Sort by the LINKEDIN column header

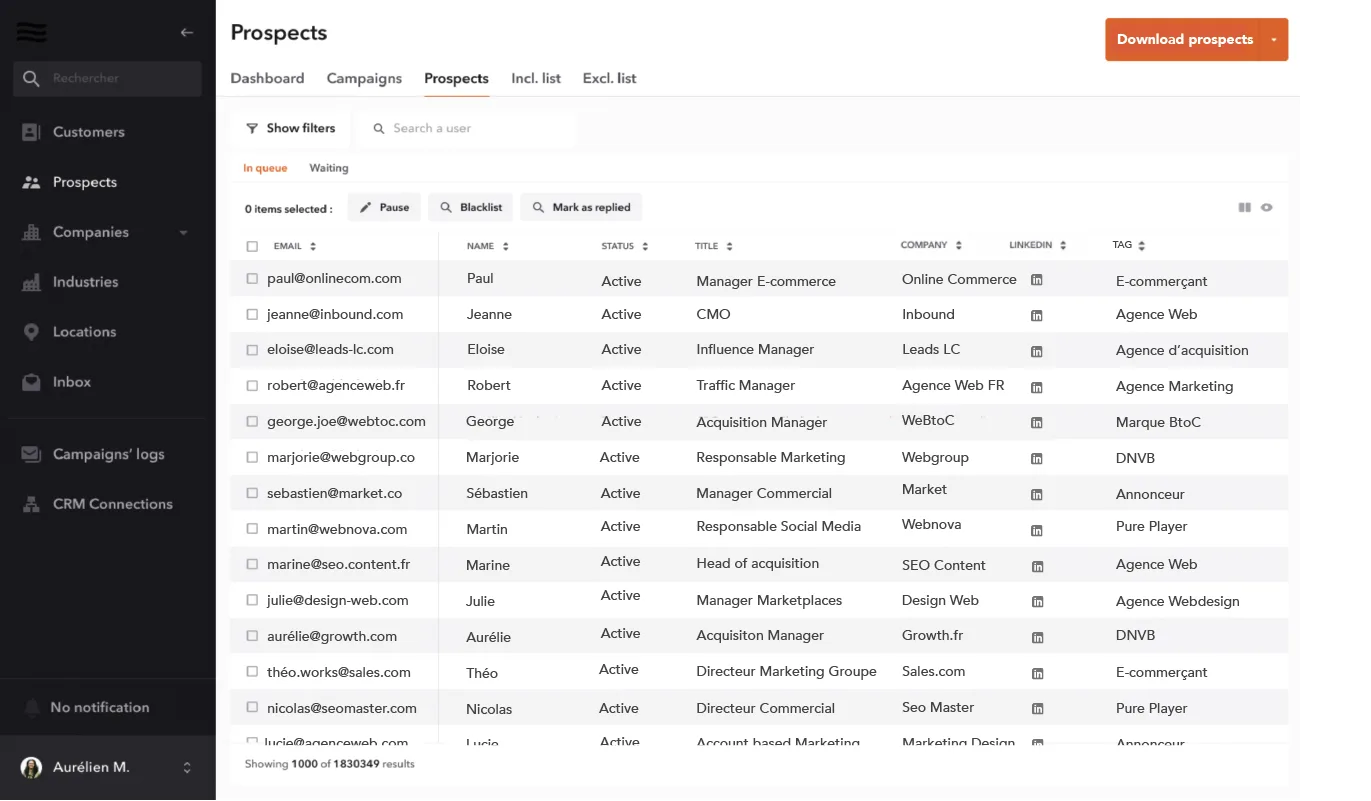point(1038,245)
